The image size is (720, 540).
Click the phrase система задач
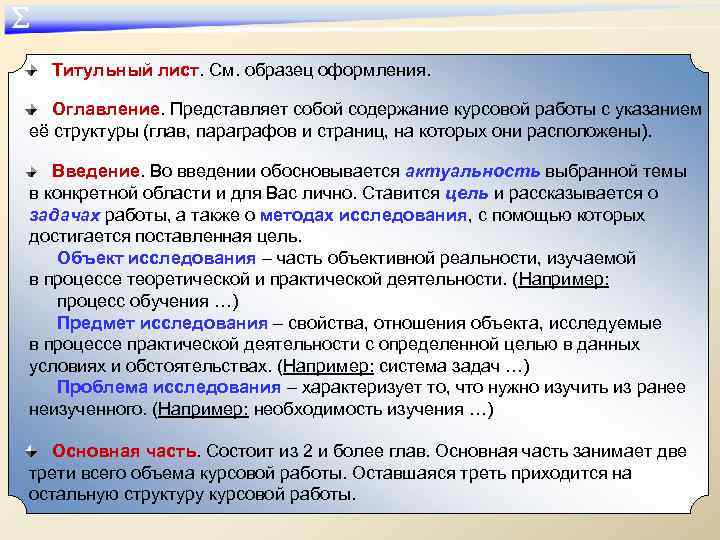click(x=439, y=366)
